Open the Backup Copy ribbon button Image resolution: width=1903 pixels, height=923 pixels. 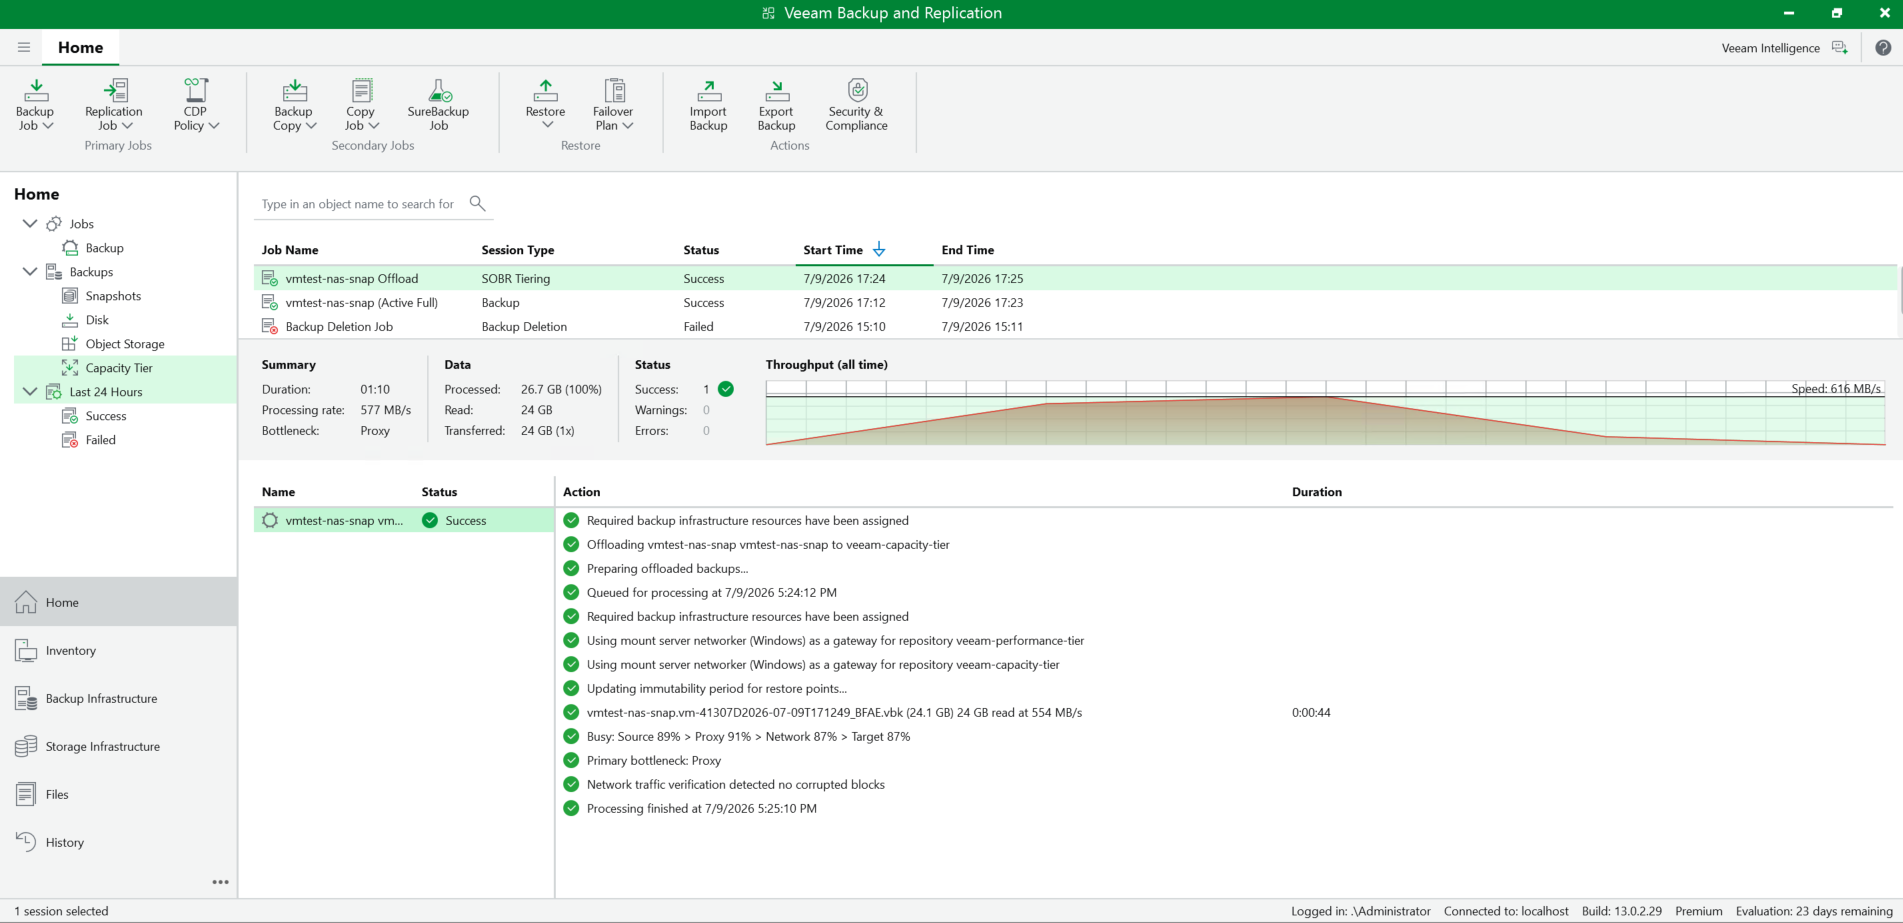(294, 105)
